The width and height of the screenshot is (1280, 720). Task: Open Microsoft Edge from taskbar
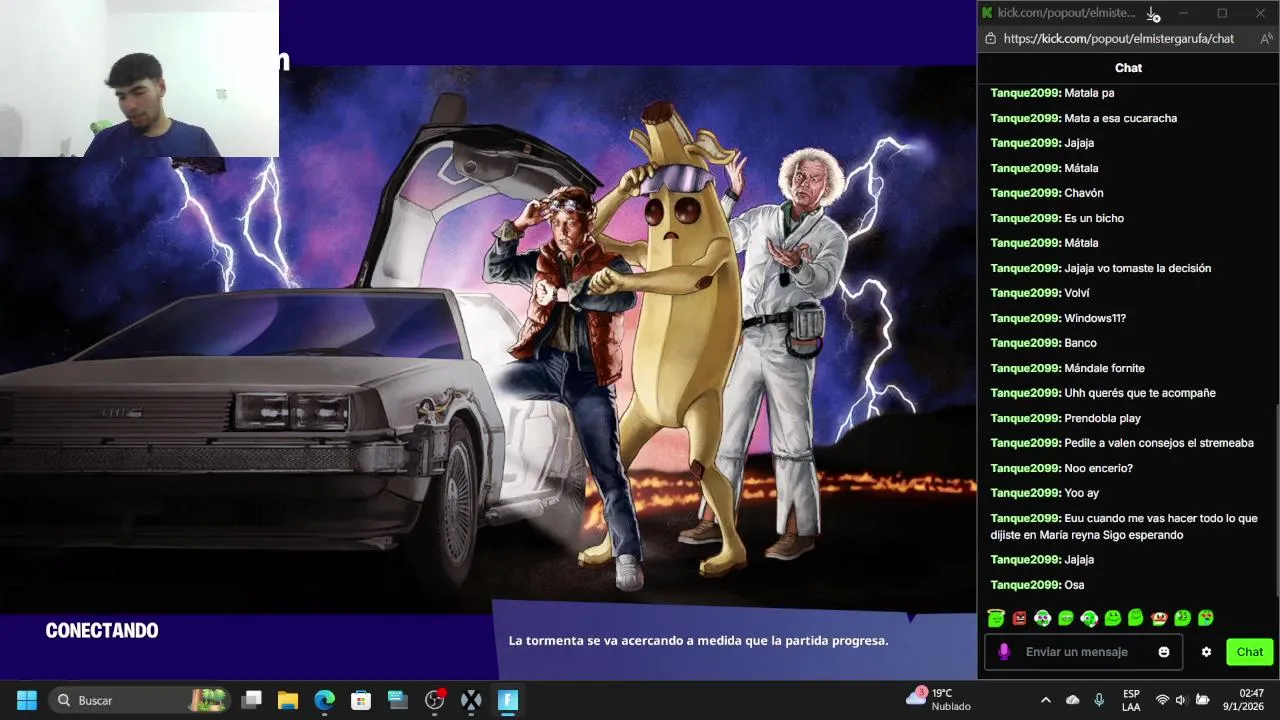click(x=325, y=700)
